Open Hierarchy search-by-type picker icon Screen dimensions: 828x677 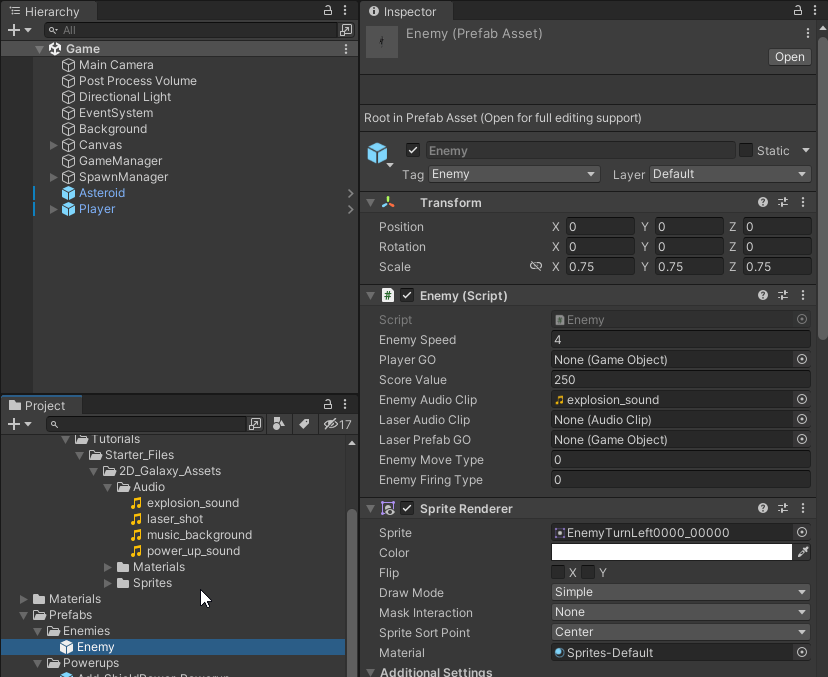tap(346, 30)
